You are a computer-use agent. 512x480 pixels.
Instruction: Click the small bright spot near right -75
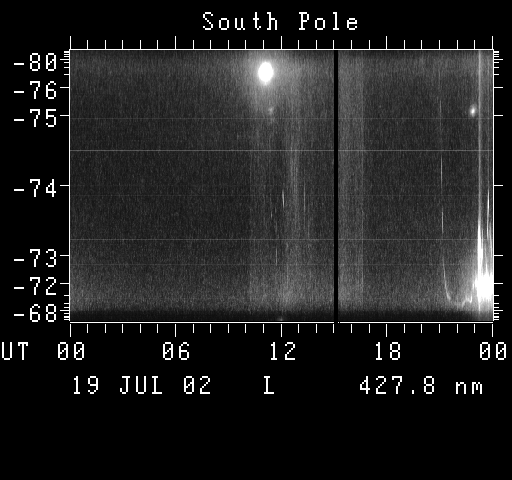point(473,111)
